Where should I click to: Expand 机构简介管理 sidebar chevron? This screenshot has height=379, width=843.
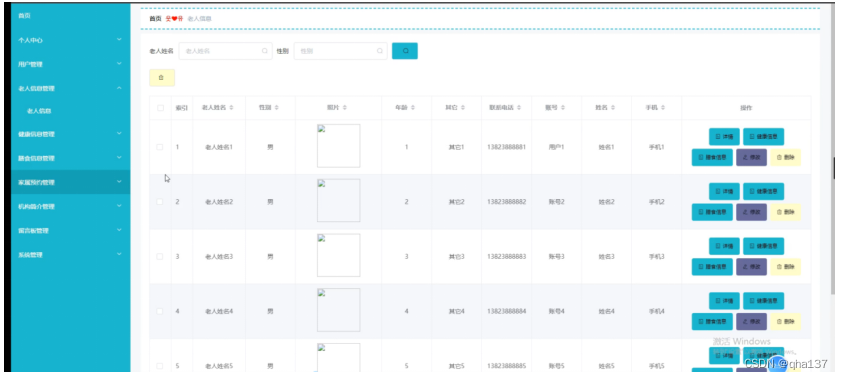119,206
